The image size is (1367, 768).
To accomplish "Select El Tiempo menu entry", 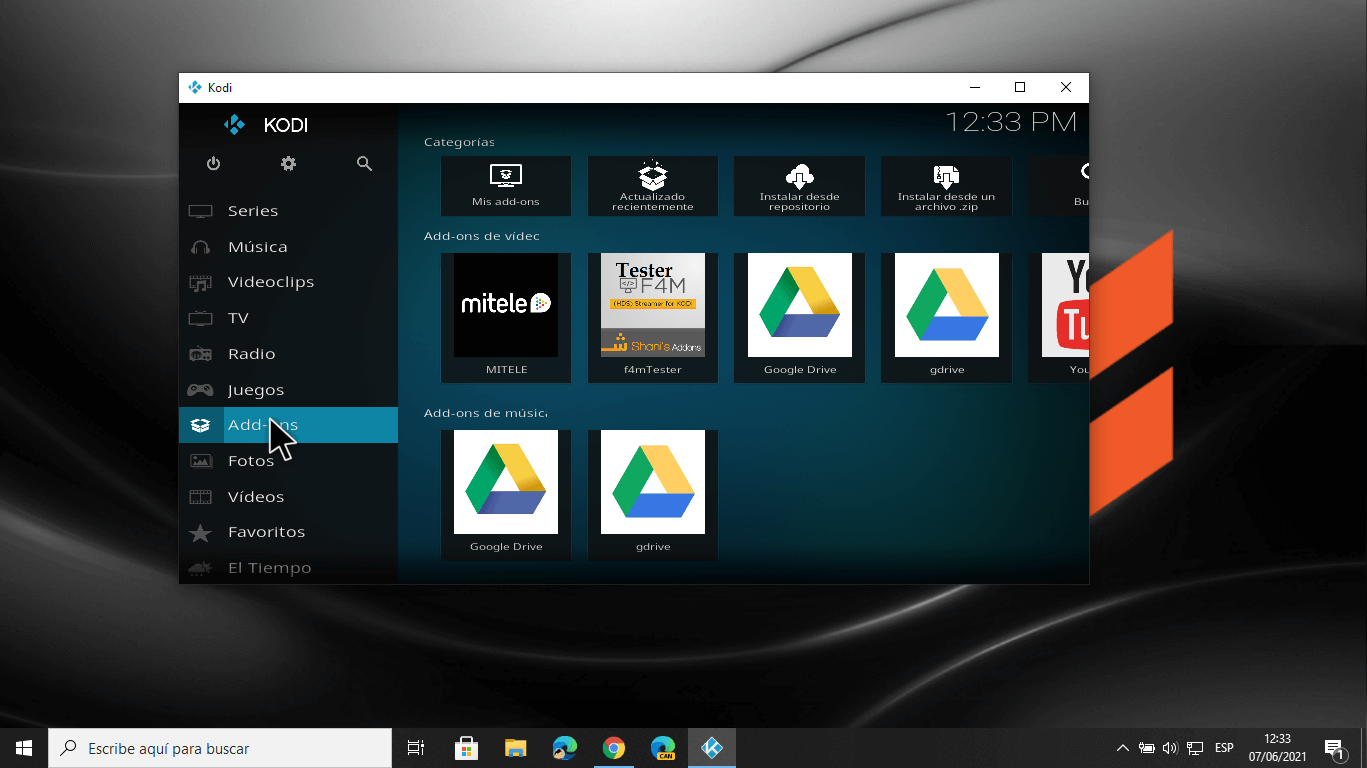I will (x=288, y=568).
